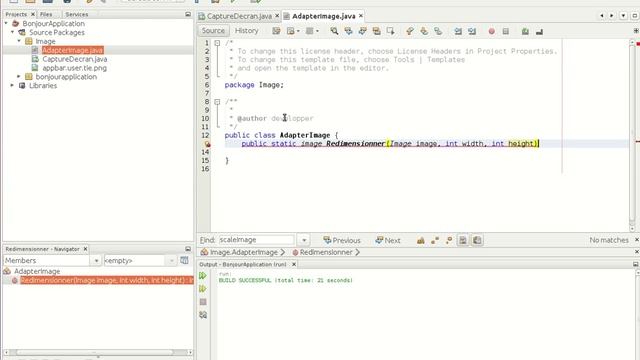Click the Last Edit location icon
The image size is (640, 360).
click(276, 31)
